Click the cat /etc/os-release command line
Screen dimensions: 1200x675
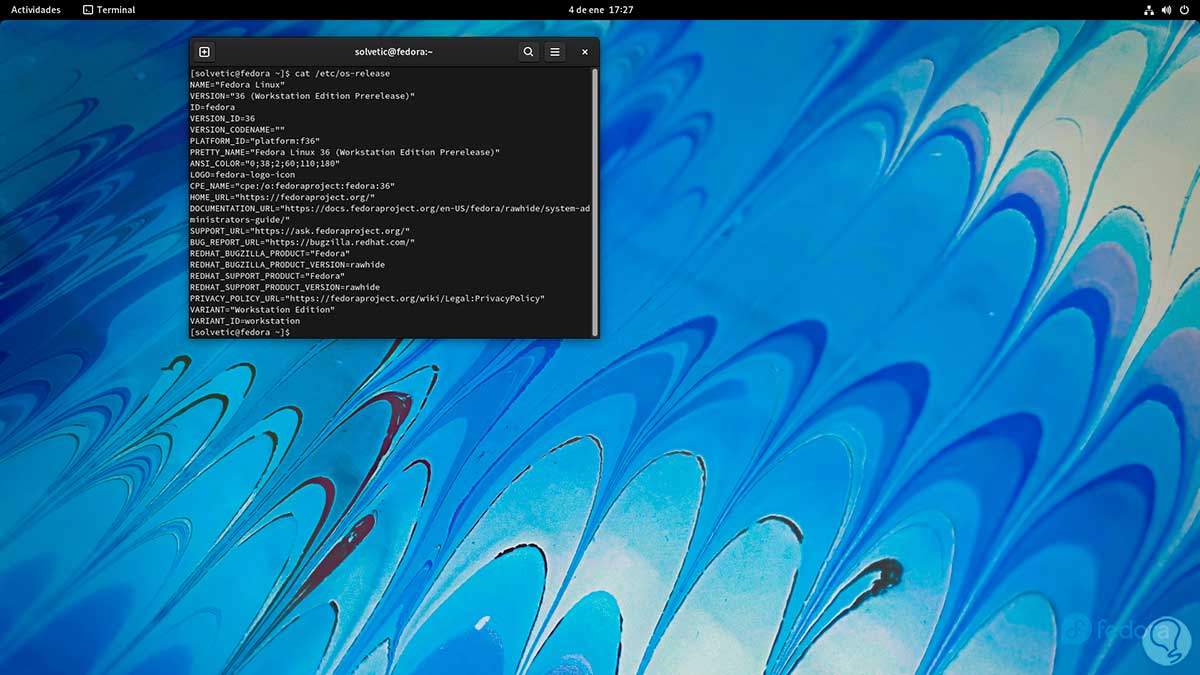(342, 74)
